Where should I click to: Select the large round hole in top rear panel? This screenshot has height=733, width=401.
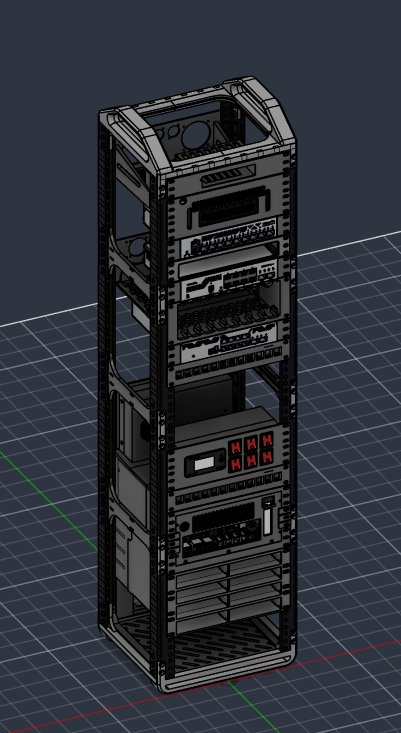[197, 135]
